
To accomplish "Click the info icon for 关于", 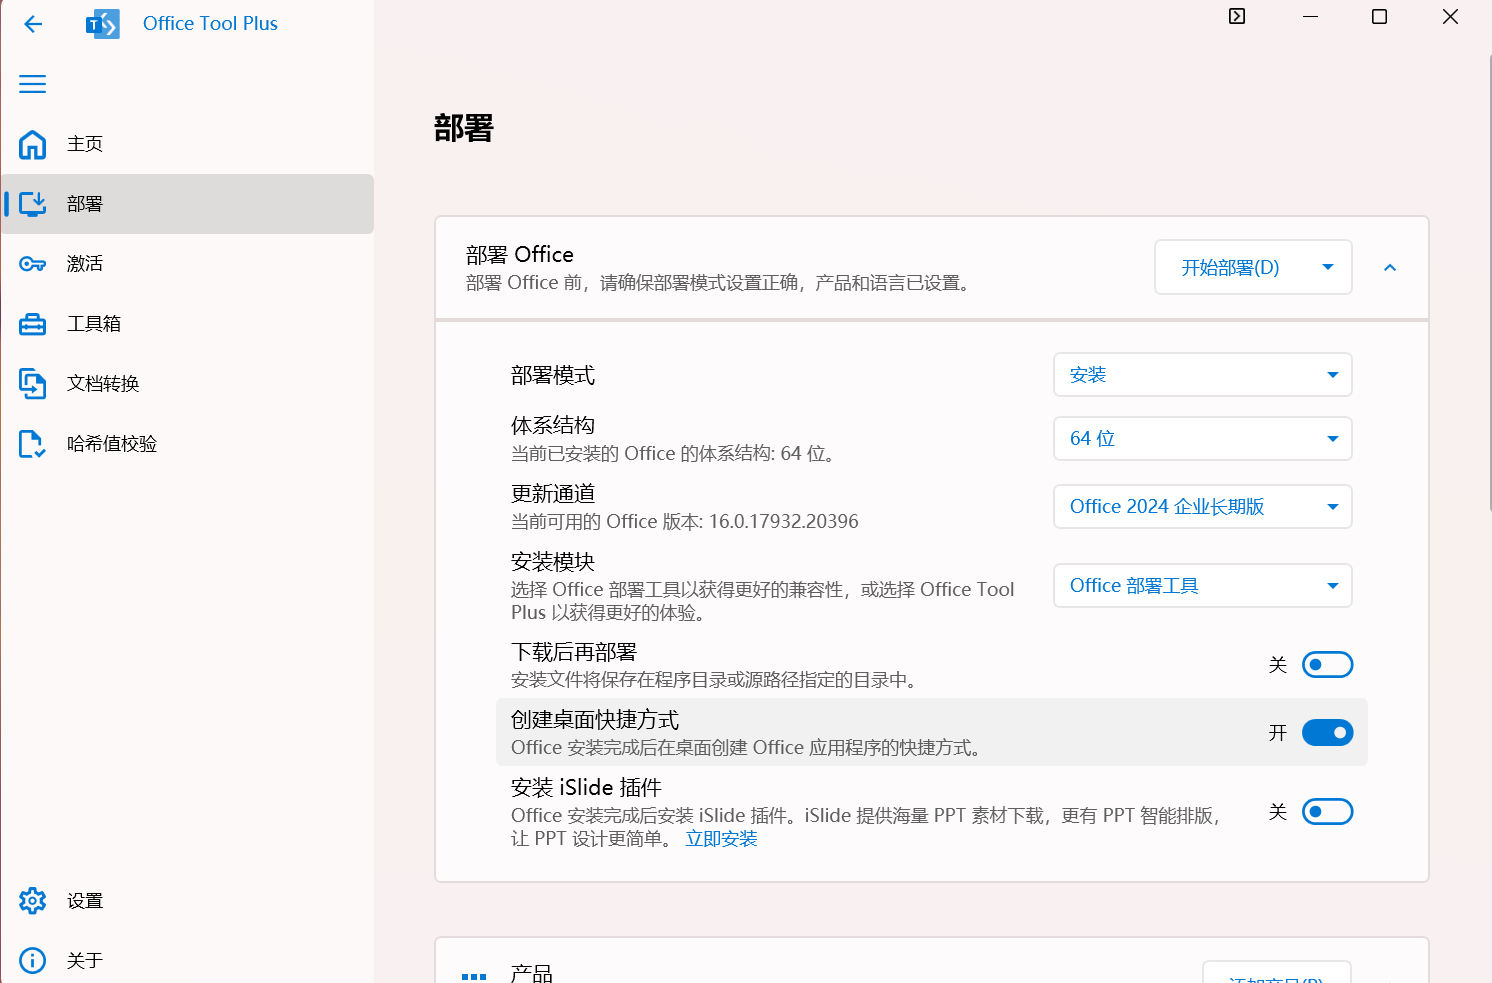I will point(33,961).
